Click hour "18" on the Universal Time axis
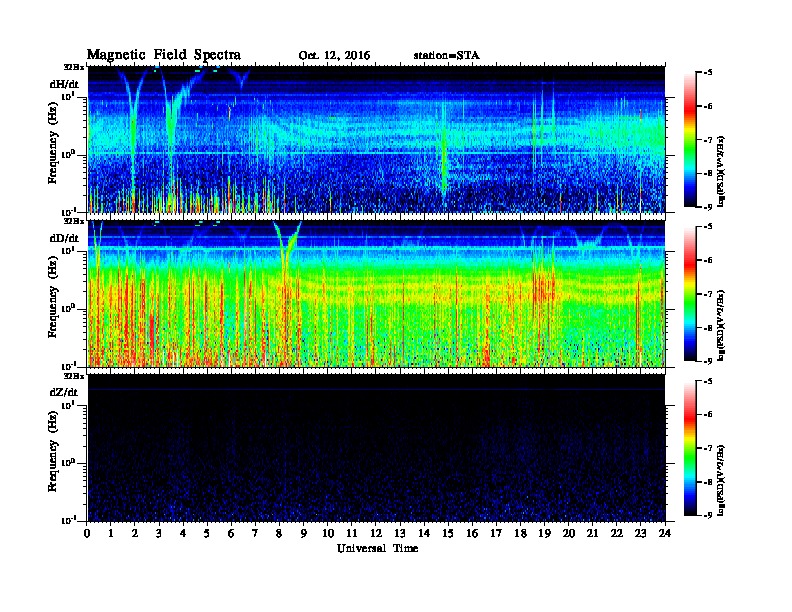Viewport: 792px width, 612px height. coord(520,533)
